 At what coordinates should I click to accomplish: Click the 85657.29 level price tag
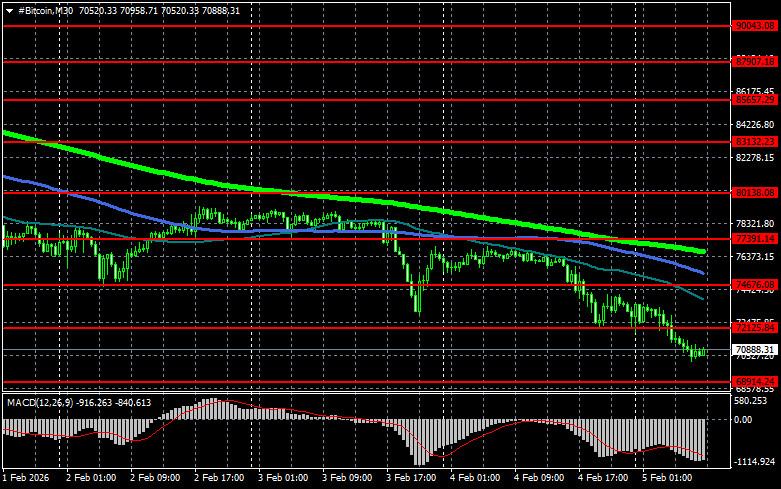pos(755,100)
